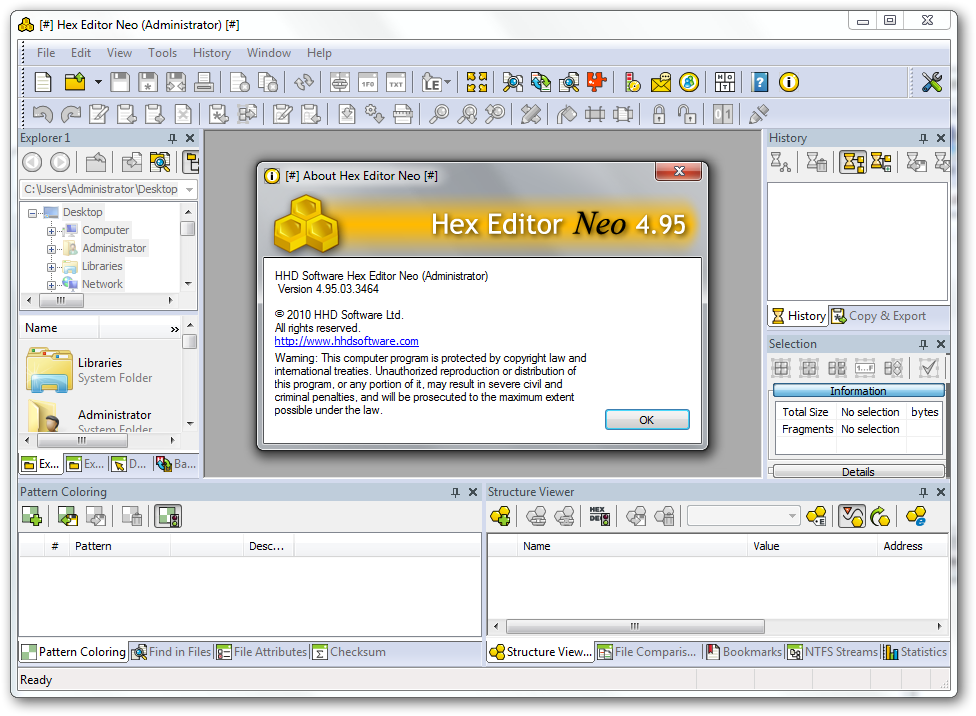Click the yellow About info icon in toolbar

tap(789, 82)
